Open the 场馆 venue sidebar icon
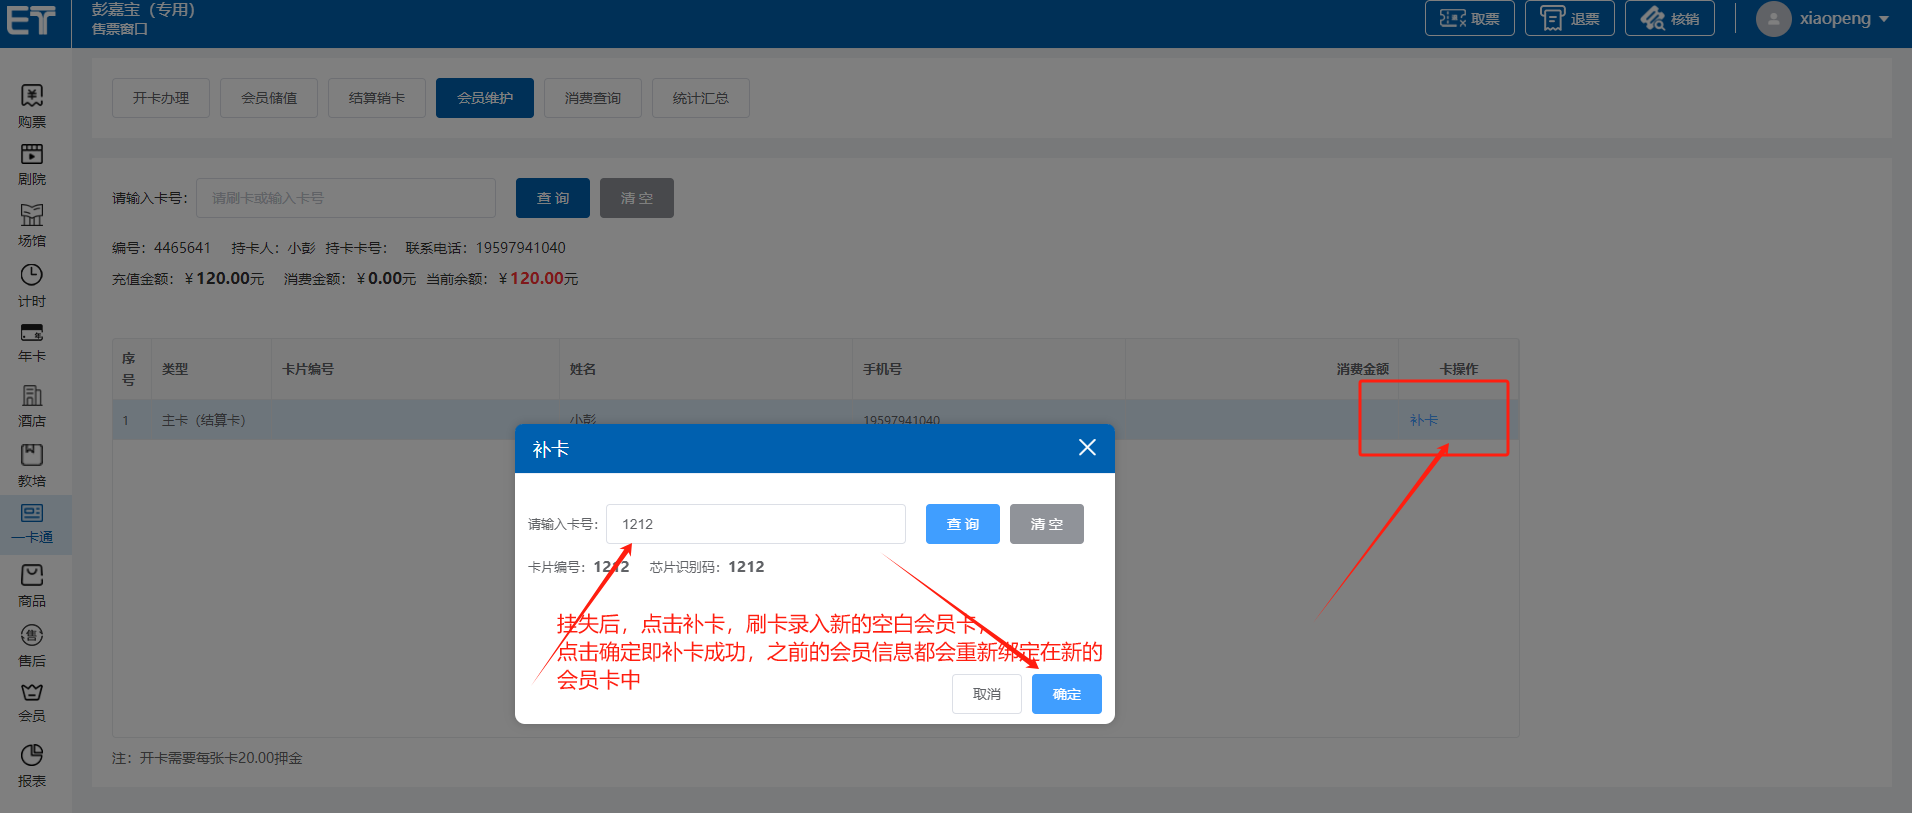The height and width of the screenshot is (813, 1912). pos(32,216)
